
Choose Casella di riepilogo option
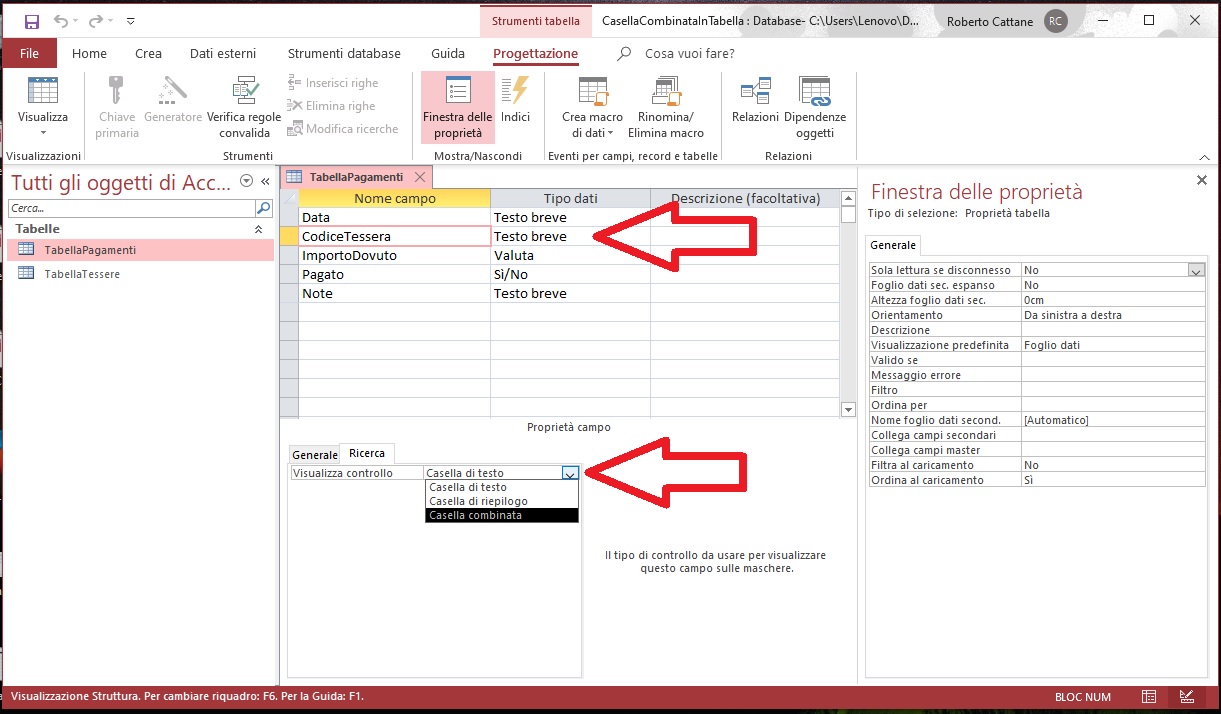point(502,501)
